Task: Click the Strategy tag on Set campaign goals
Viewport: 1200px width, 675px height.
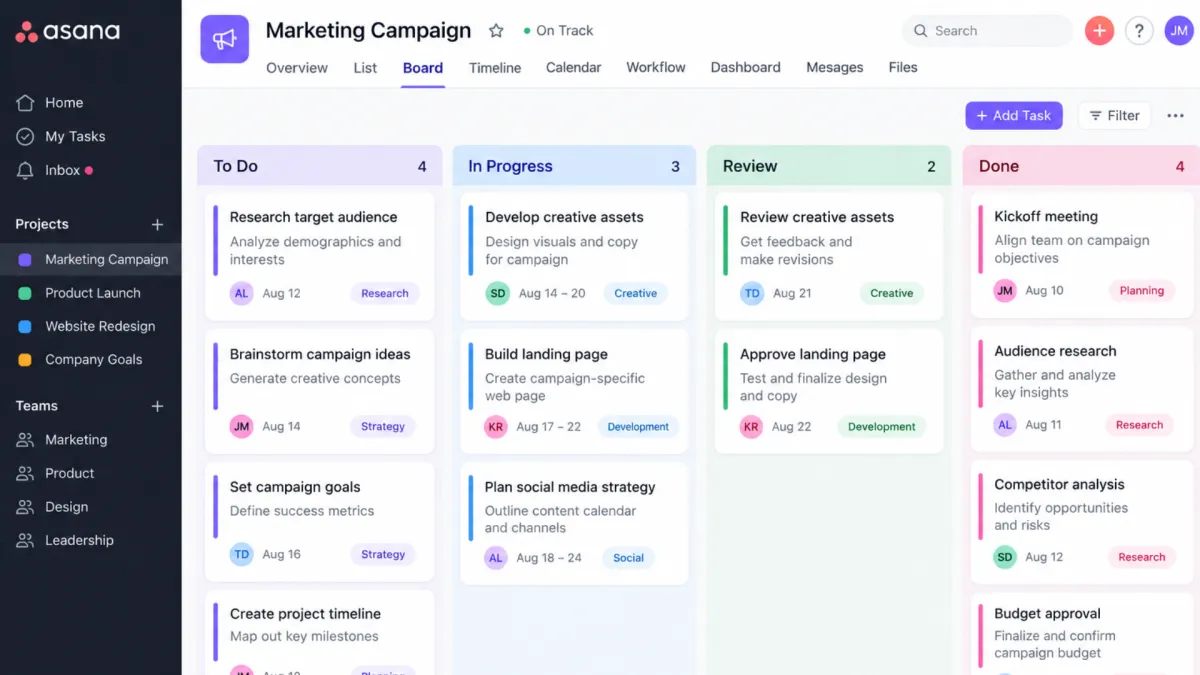Action: coord(383,555)
